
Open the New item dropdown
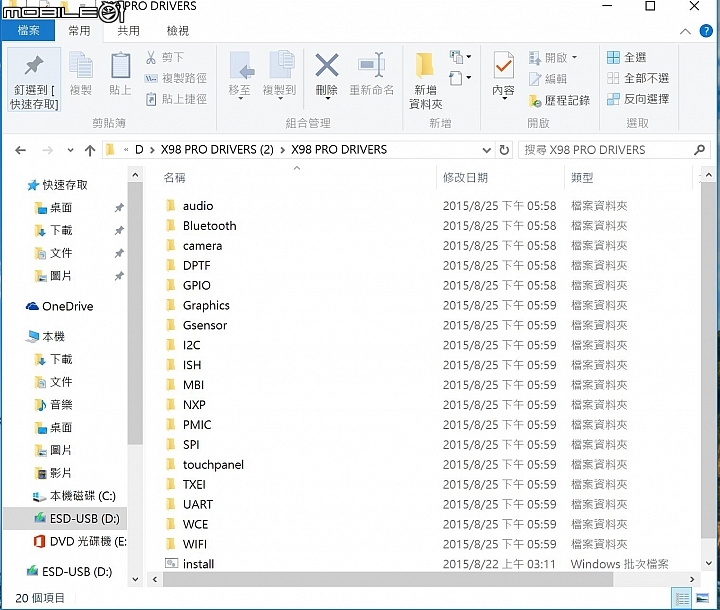461,57
